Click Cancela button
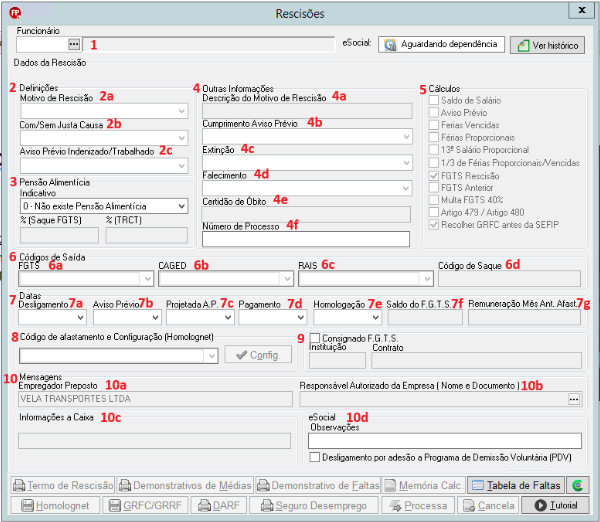Viewport: 600px width, 522px height. [x=488, y=505]
